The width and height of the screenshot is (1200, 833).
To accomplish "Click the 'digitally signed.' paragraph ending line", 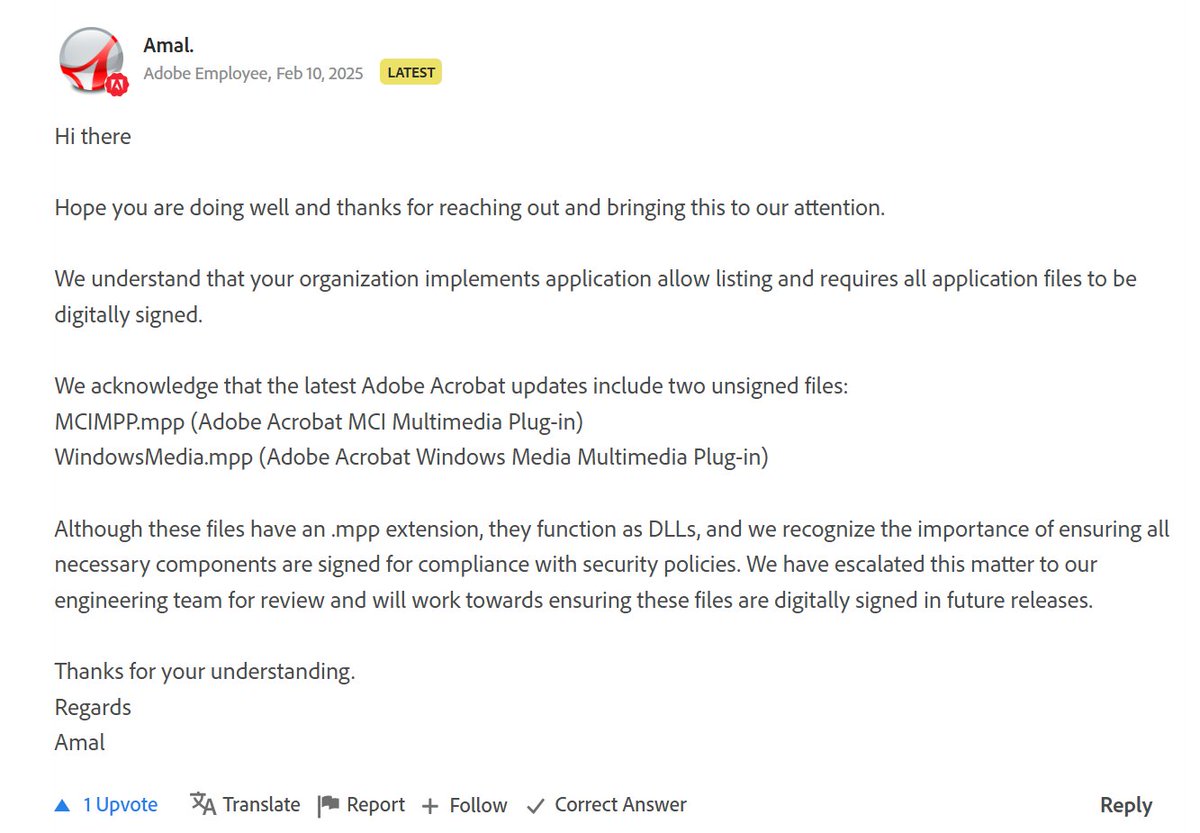I will tap(129, 315).
